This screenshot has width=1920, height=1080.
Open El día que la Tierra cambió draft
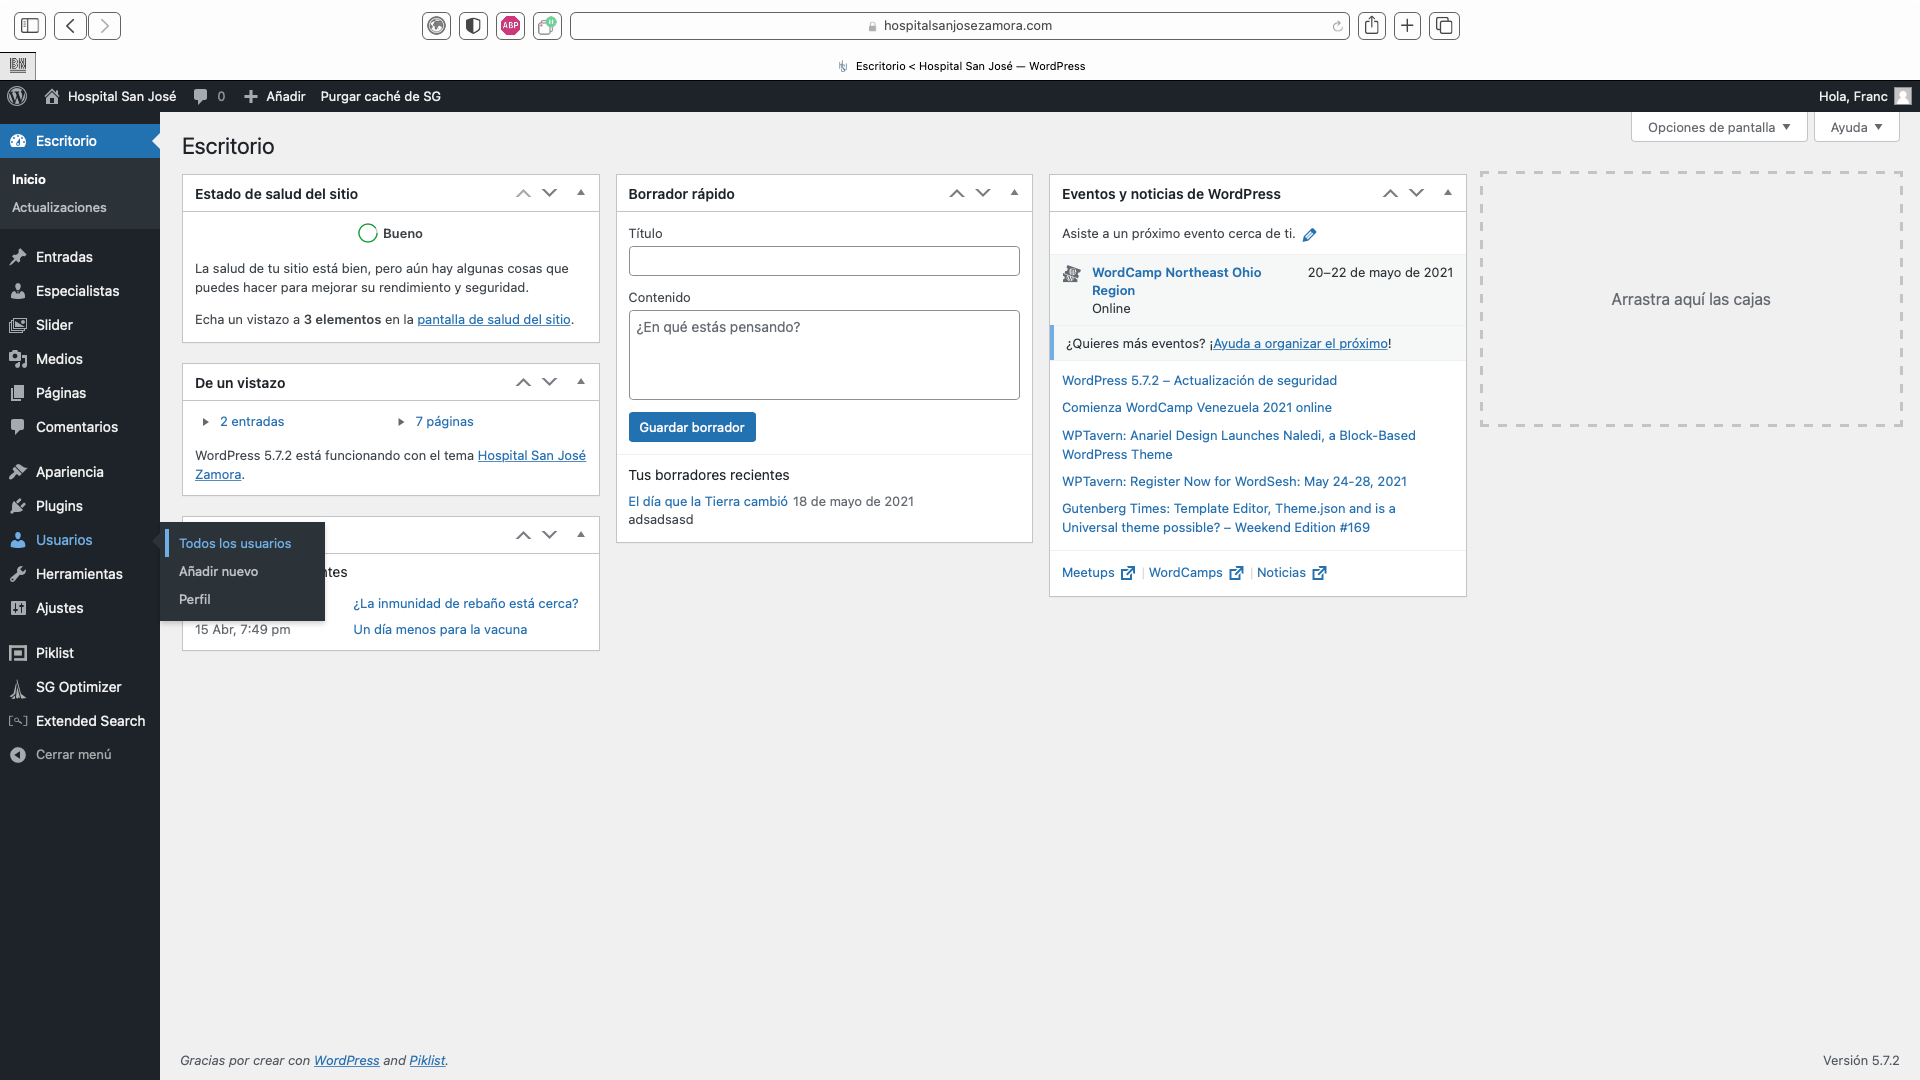708,502
